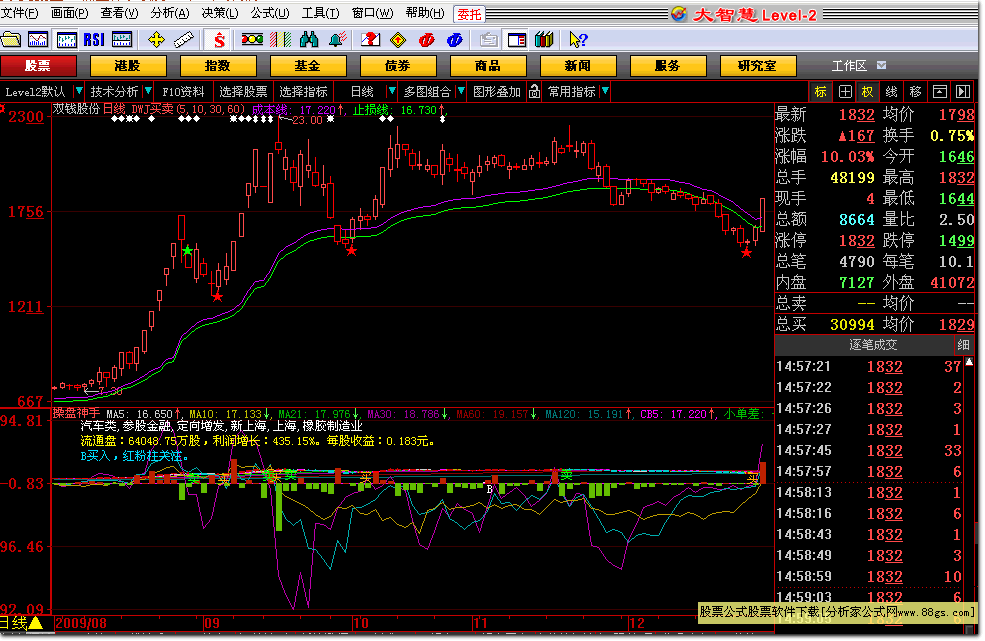Open the 工作区 workspace dropdown
Screen dimensions: 985x641
point(881,65)
